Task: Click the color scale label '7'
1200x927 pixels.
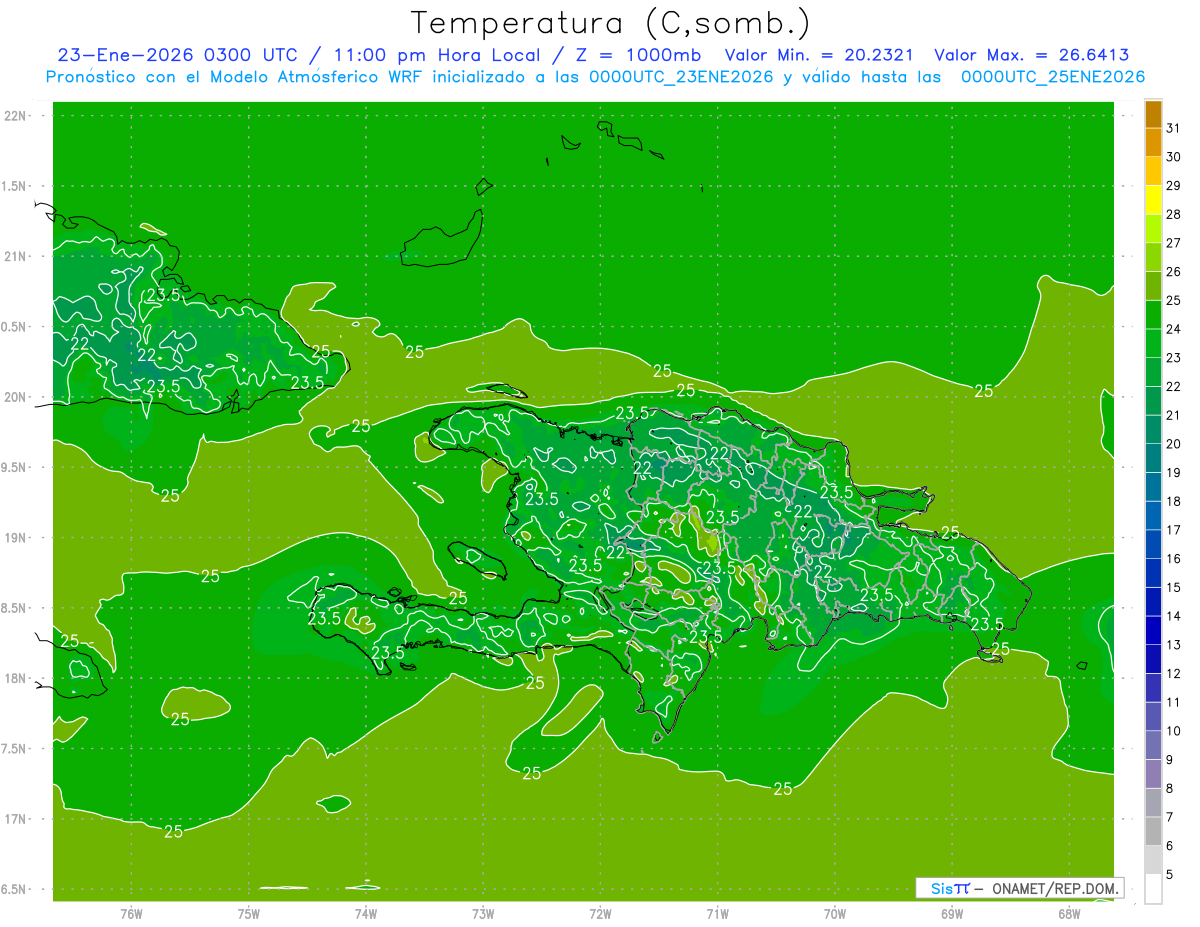Action: [x=1170, y=818]
